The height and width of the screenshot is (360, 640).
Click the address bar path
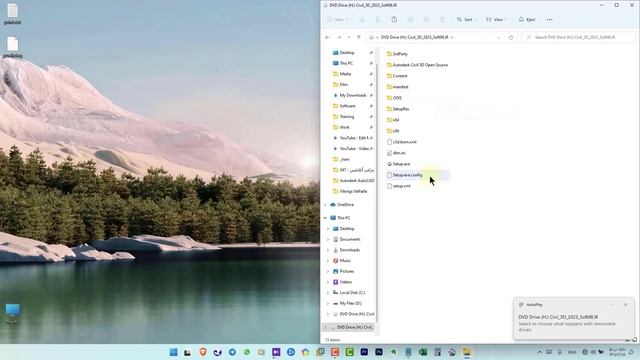tap(414, 37)
